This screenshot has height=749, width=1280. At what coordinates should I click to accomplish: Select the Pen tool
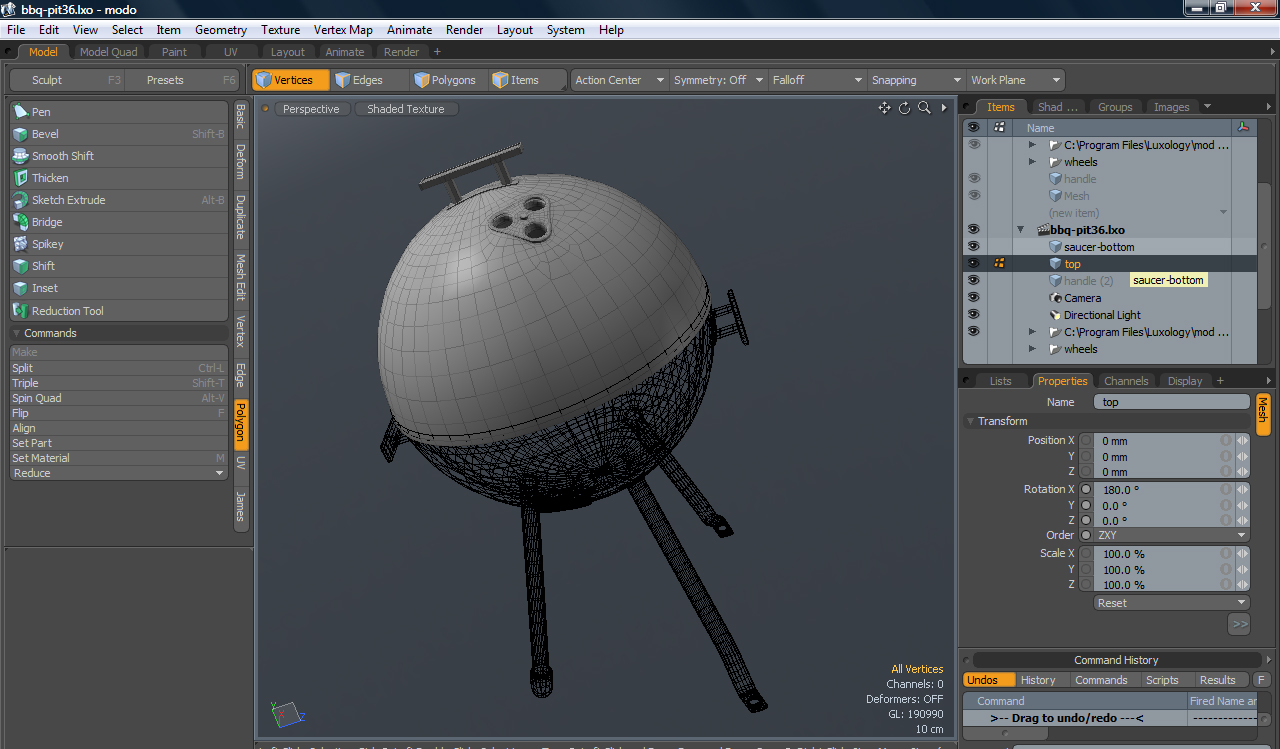point(119,112)
